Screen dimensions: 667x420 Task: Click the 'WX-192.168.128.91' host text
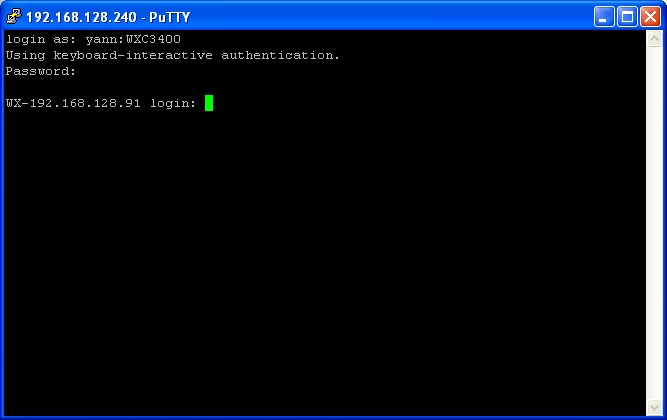click(73, 103)
